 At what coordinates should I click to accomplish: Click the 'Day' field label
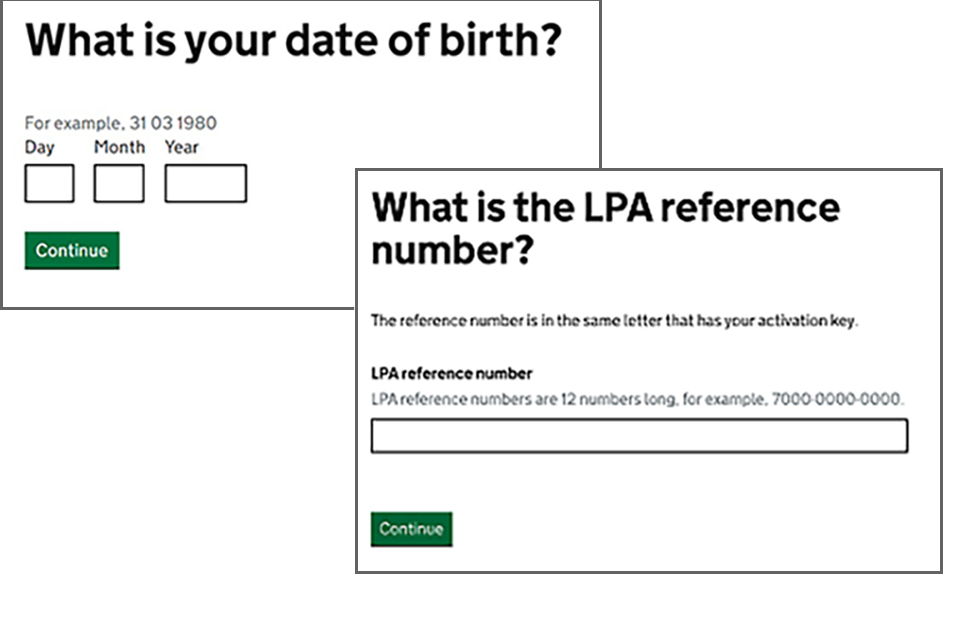click(40, 147)
